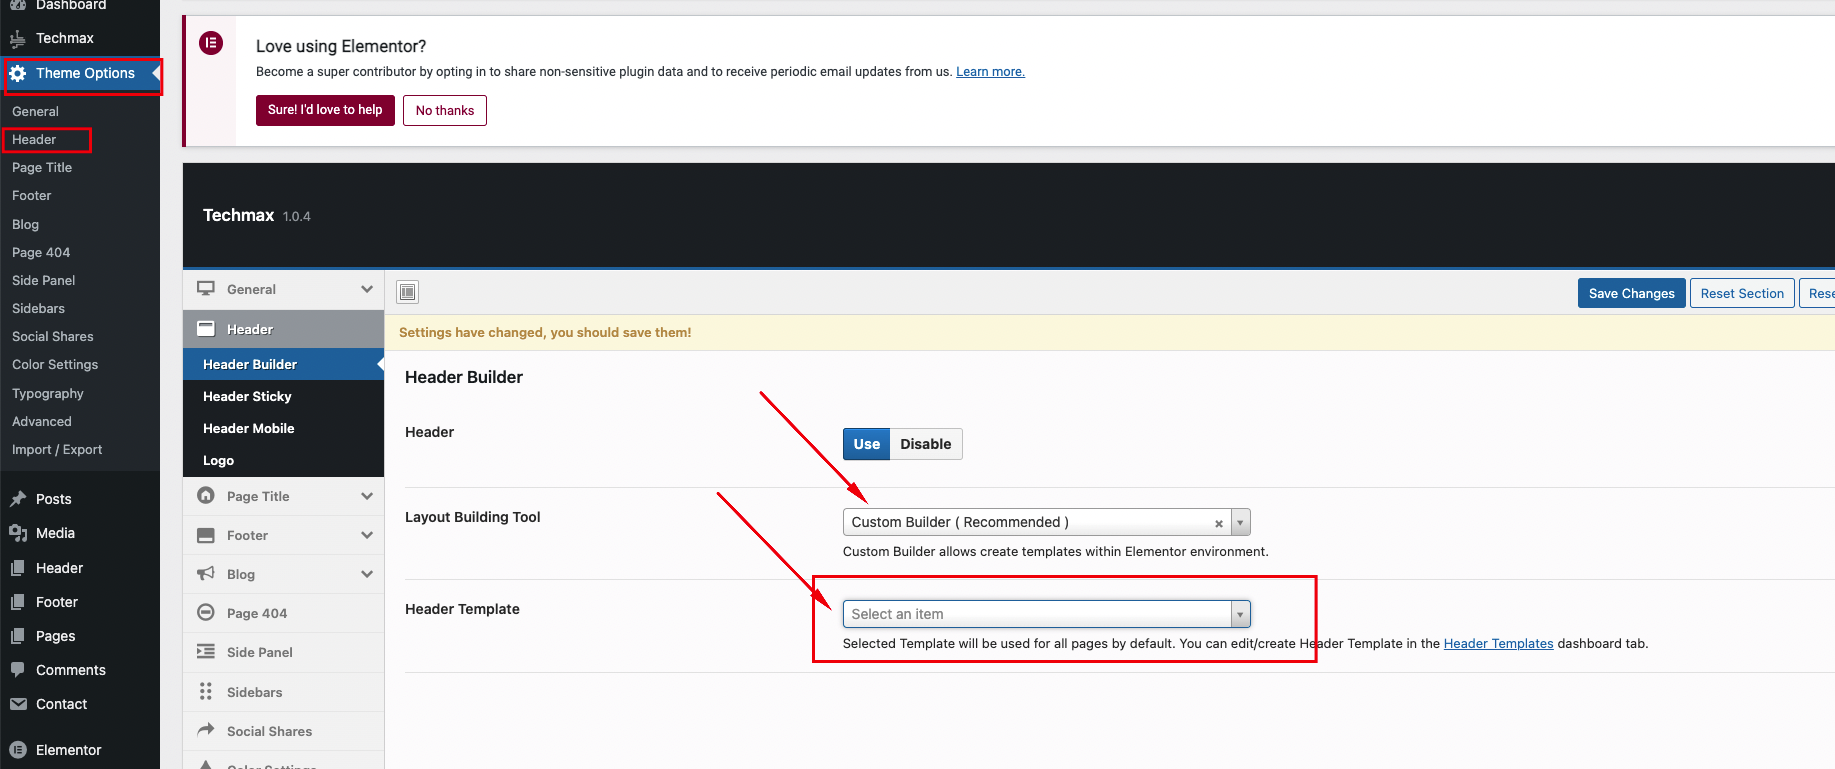Click the Pages icon in sidebar
The width and height of the screenshot is (1835, 769).
[18, 636]
